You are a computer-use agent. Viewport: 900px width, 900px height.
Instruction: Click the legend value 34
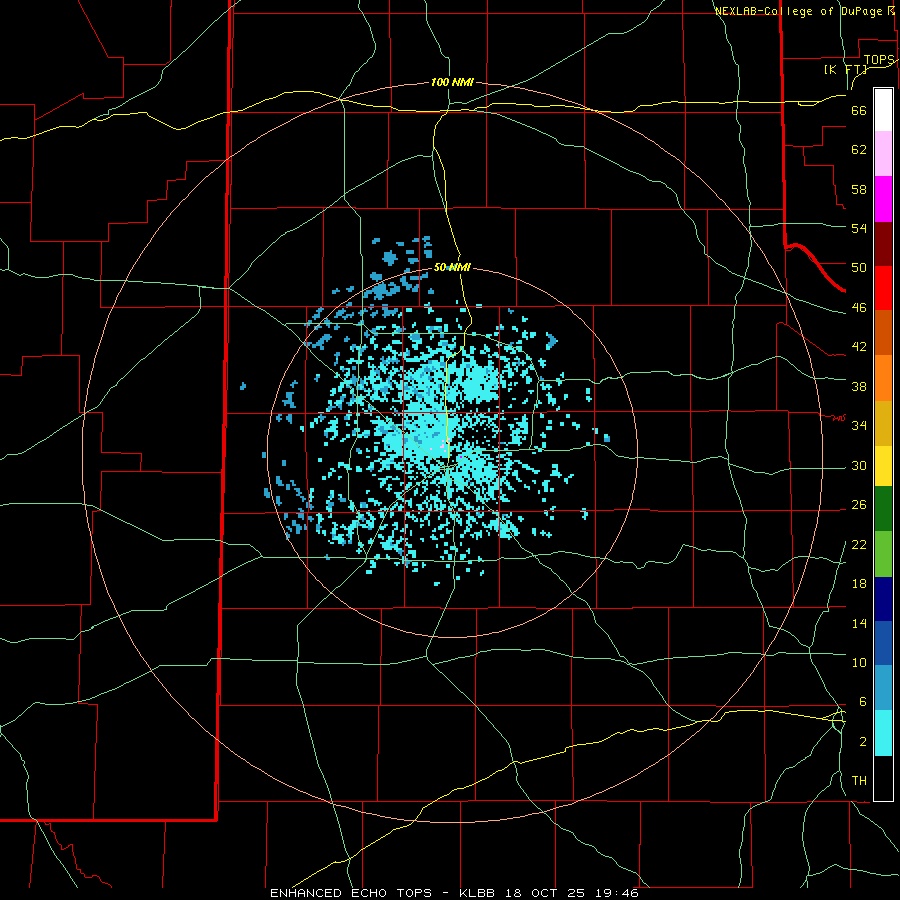[859, 425]
